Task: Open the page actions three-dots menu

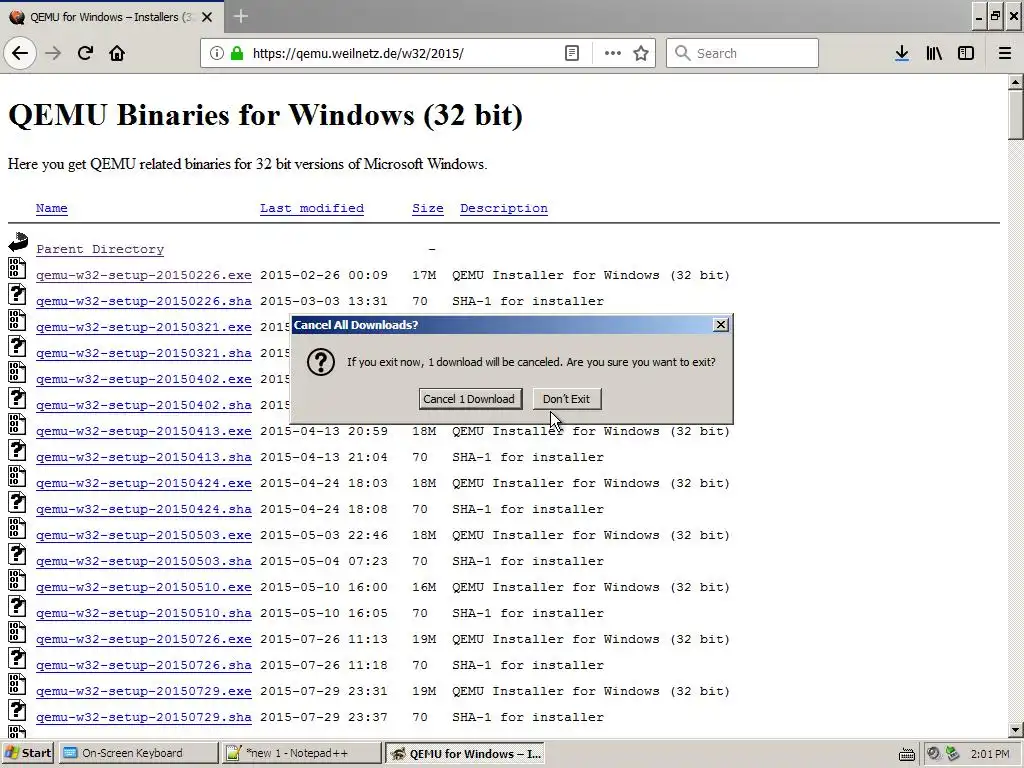Action: (x=613, y=53)
